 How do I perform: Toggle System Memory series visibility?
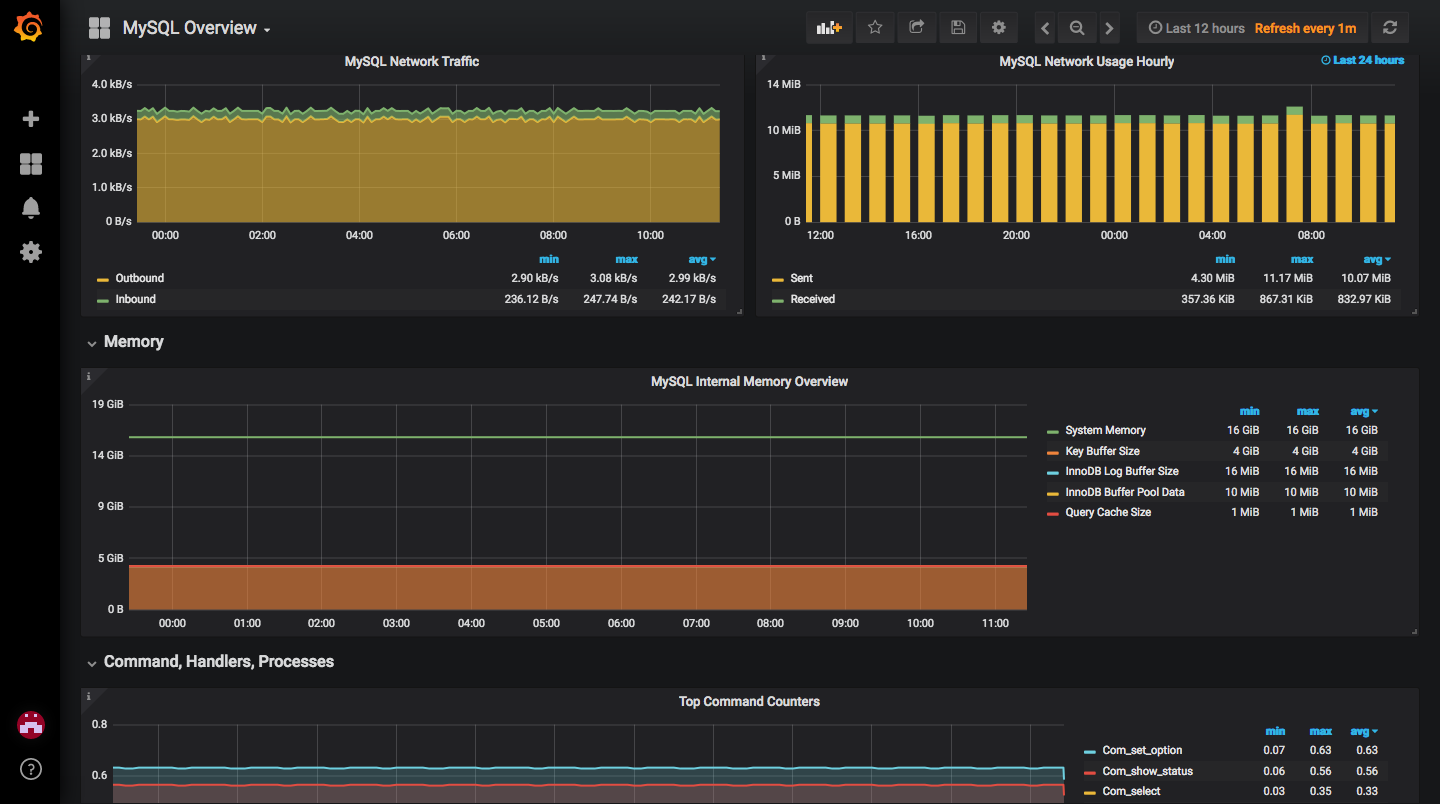[x=1105, y=430]
